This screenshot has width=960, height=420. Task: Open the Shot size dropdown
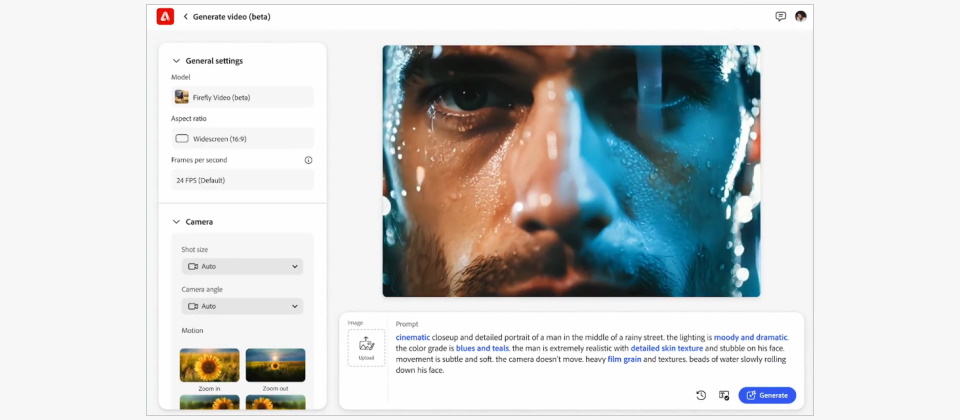coord(242,267)
